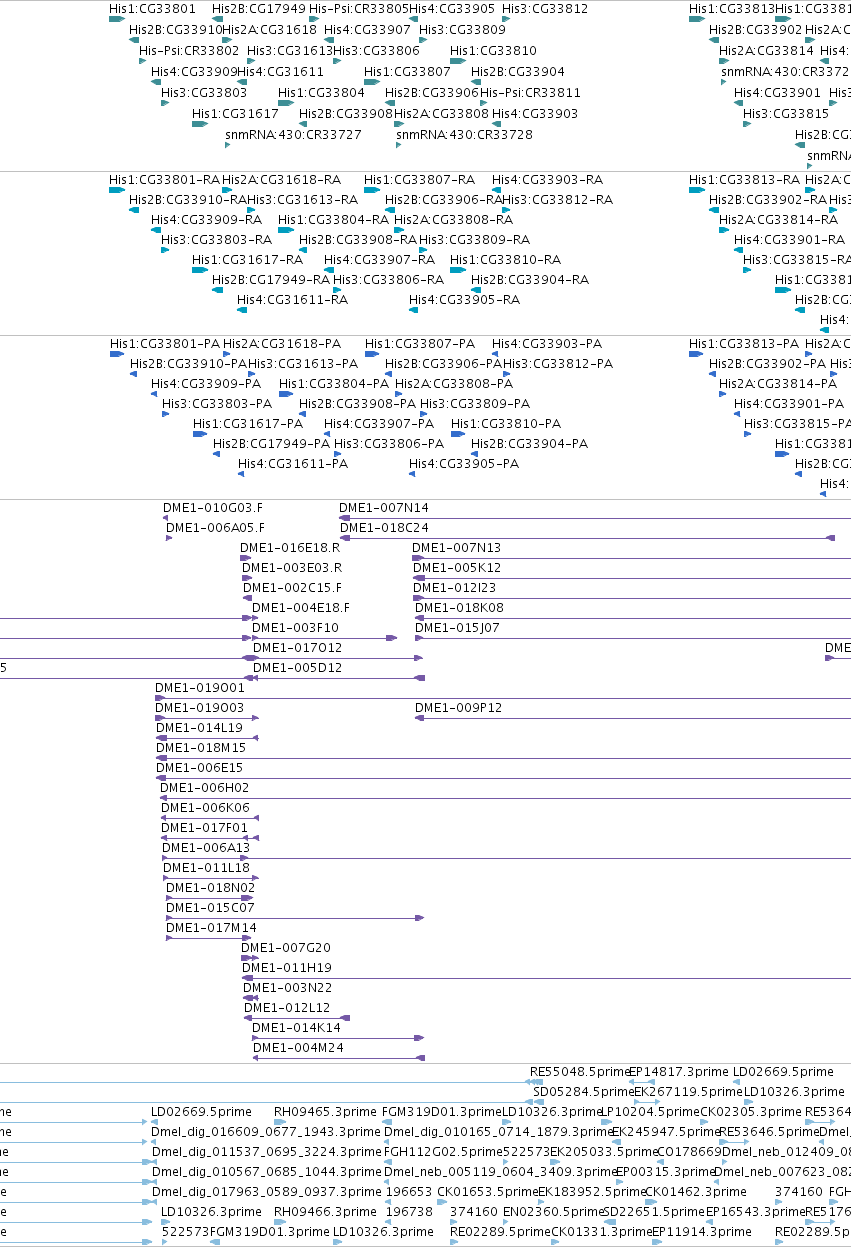Click clone label DME1-011L18
The image size is (851, 1247).
coord(206,868)
